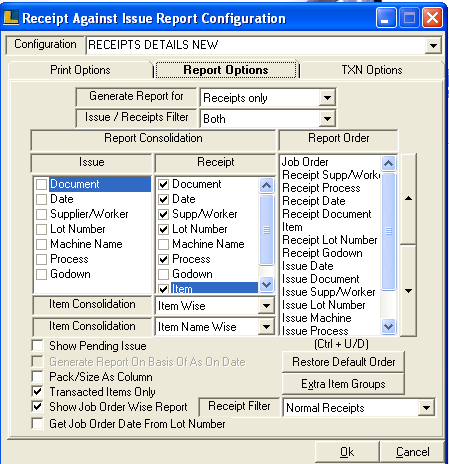Uncheck the Receipt Lot Number checkbox

[x=163, y=229]
